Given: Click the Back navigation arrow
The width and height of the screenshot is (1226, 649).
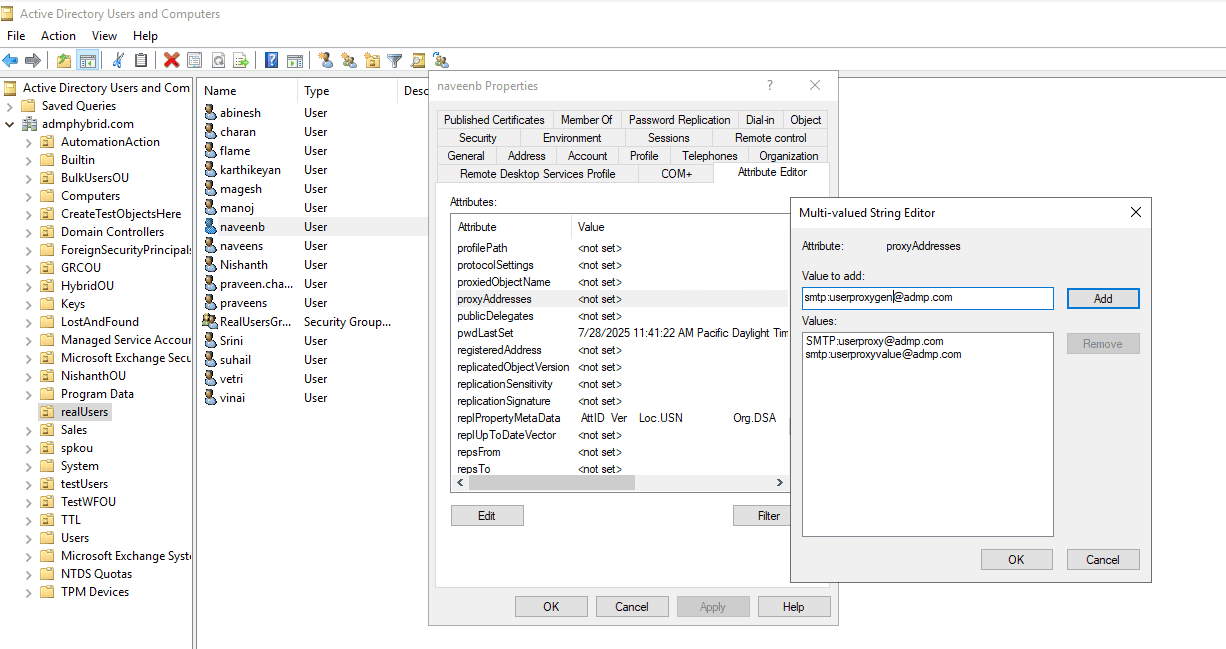Looking at the screenshot, I should [x=11, y=60].
